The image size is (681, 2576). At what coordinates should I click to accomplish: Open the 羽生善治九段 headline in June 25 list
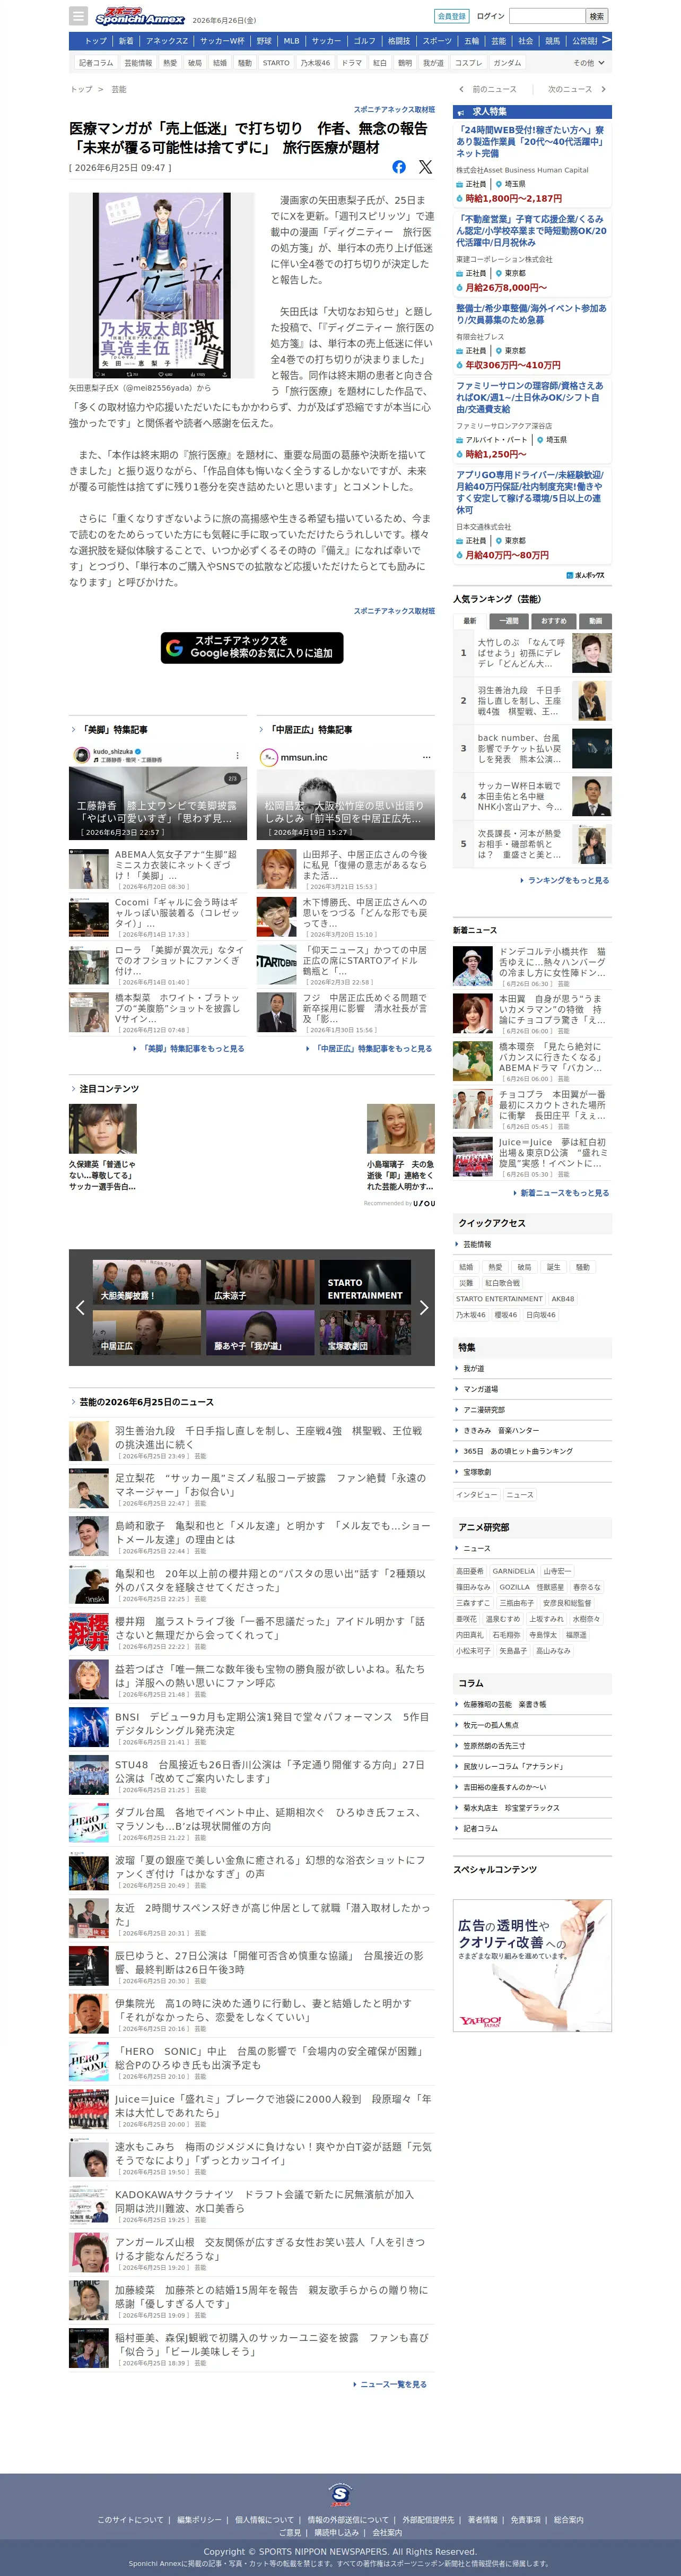click(x=268, y=1437)
